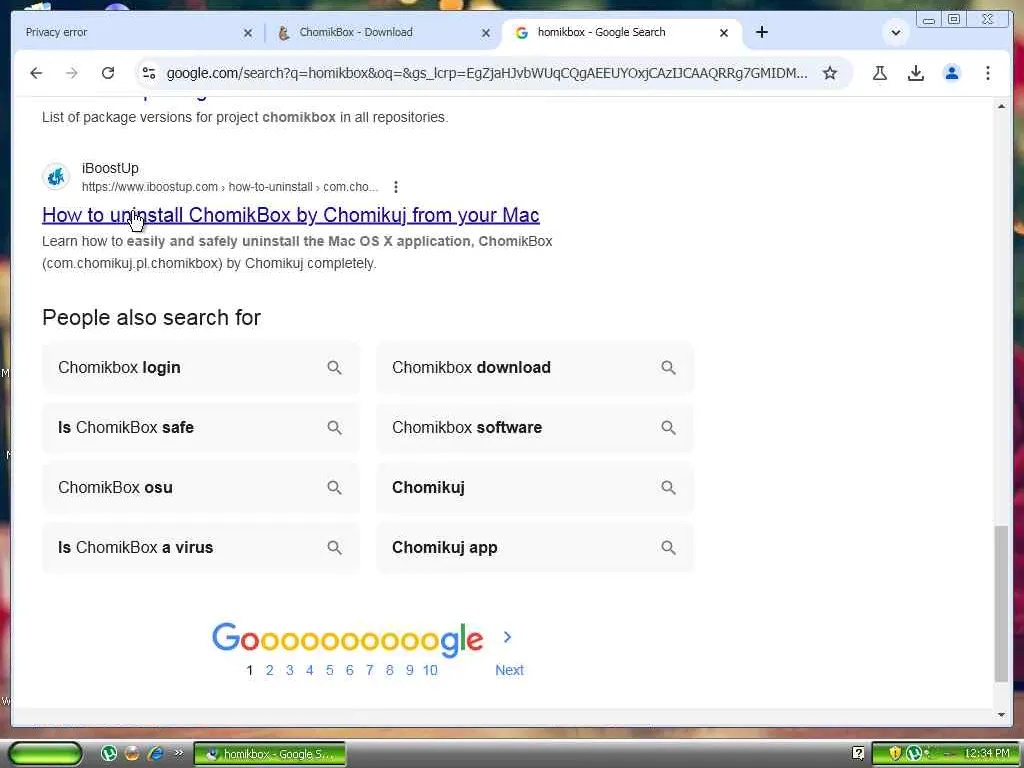Click the taskbar clock showing 12:34 PM

(987, 754)
